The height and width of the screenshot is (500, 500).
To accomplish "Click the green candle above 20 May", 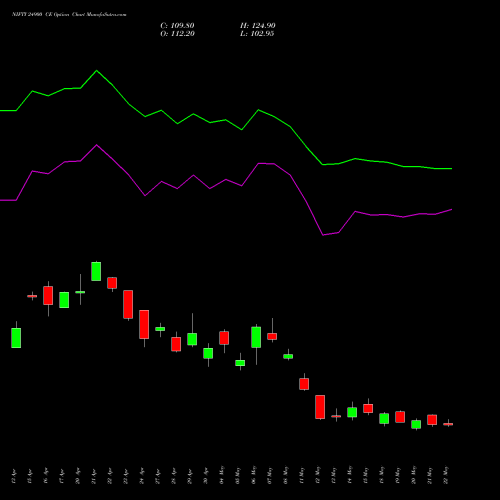I will 416,424.
